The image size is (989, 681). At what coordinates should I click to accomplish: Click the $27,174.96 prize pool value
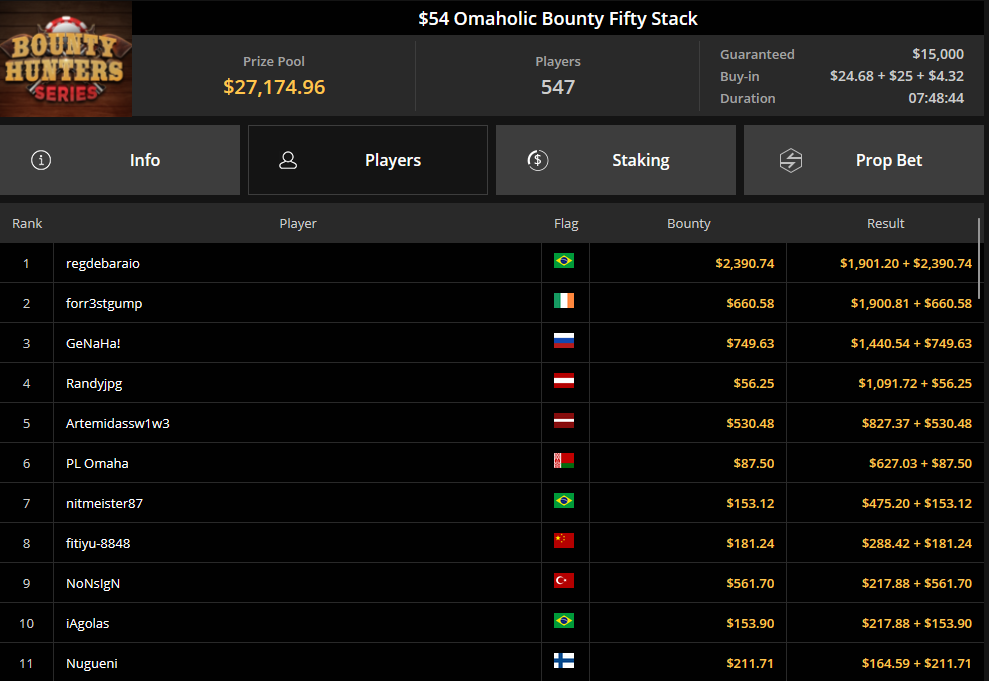point(274,87)
